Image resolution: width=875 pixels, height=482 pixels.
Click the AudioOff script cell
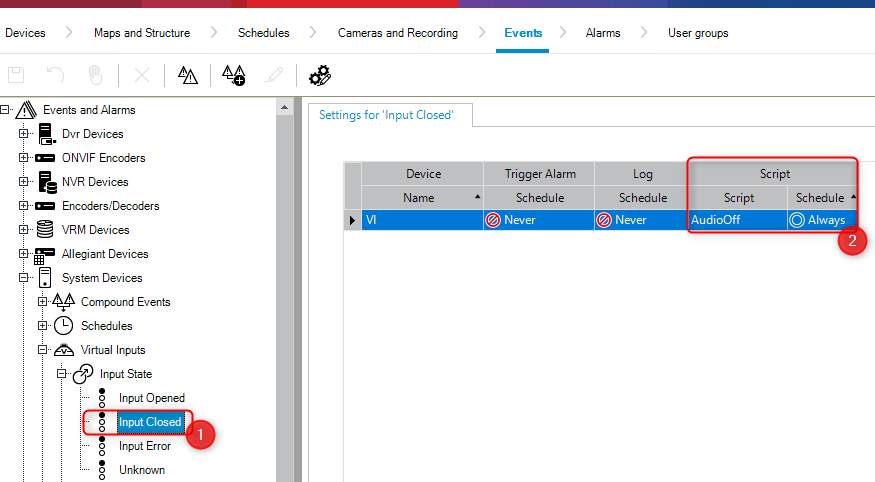(x=735, y=220)
